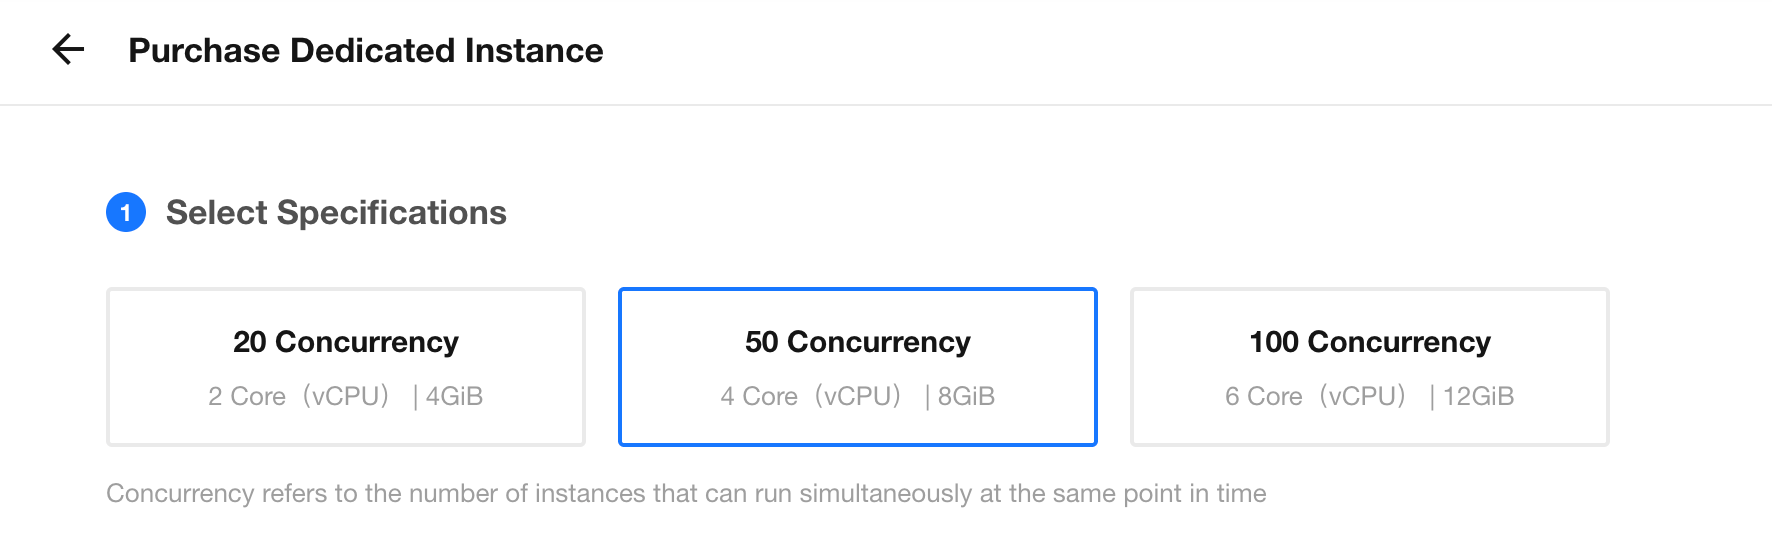The width and height of the screenshot is (1772, 558).
Task: Click the concurrency explanation hint text
Action: [686, 493]
